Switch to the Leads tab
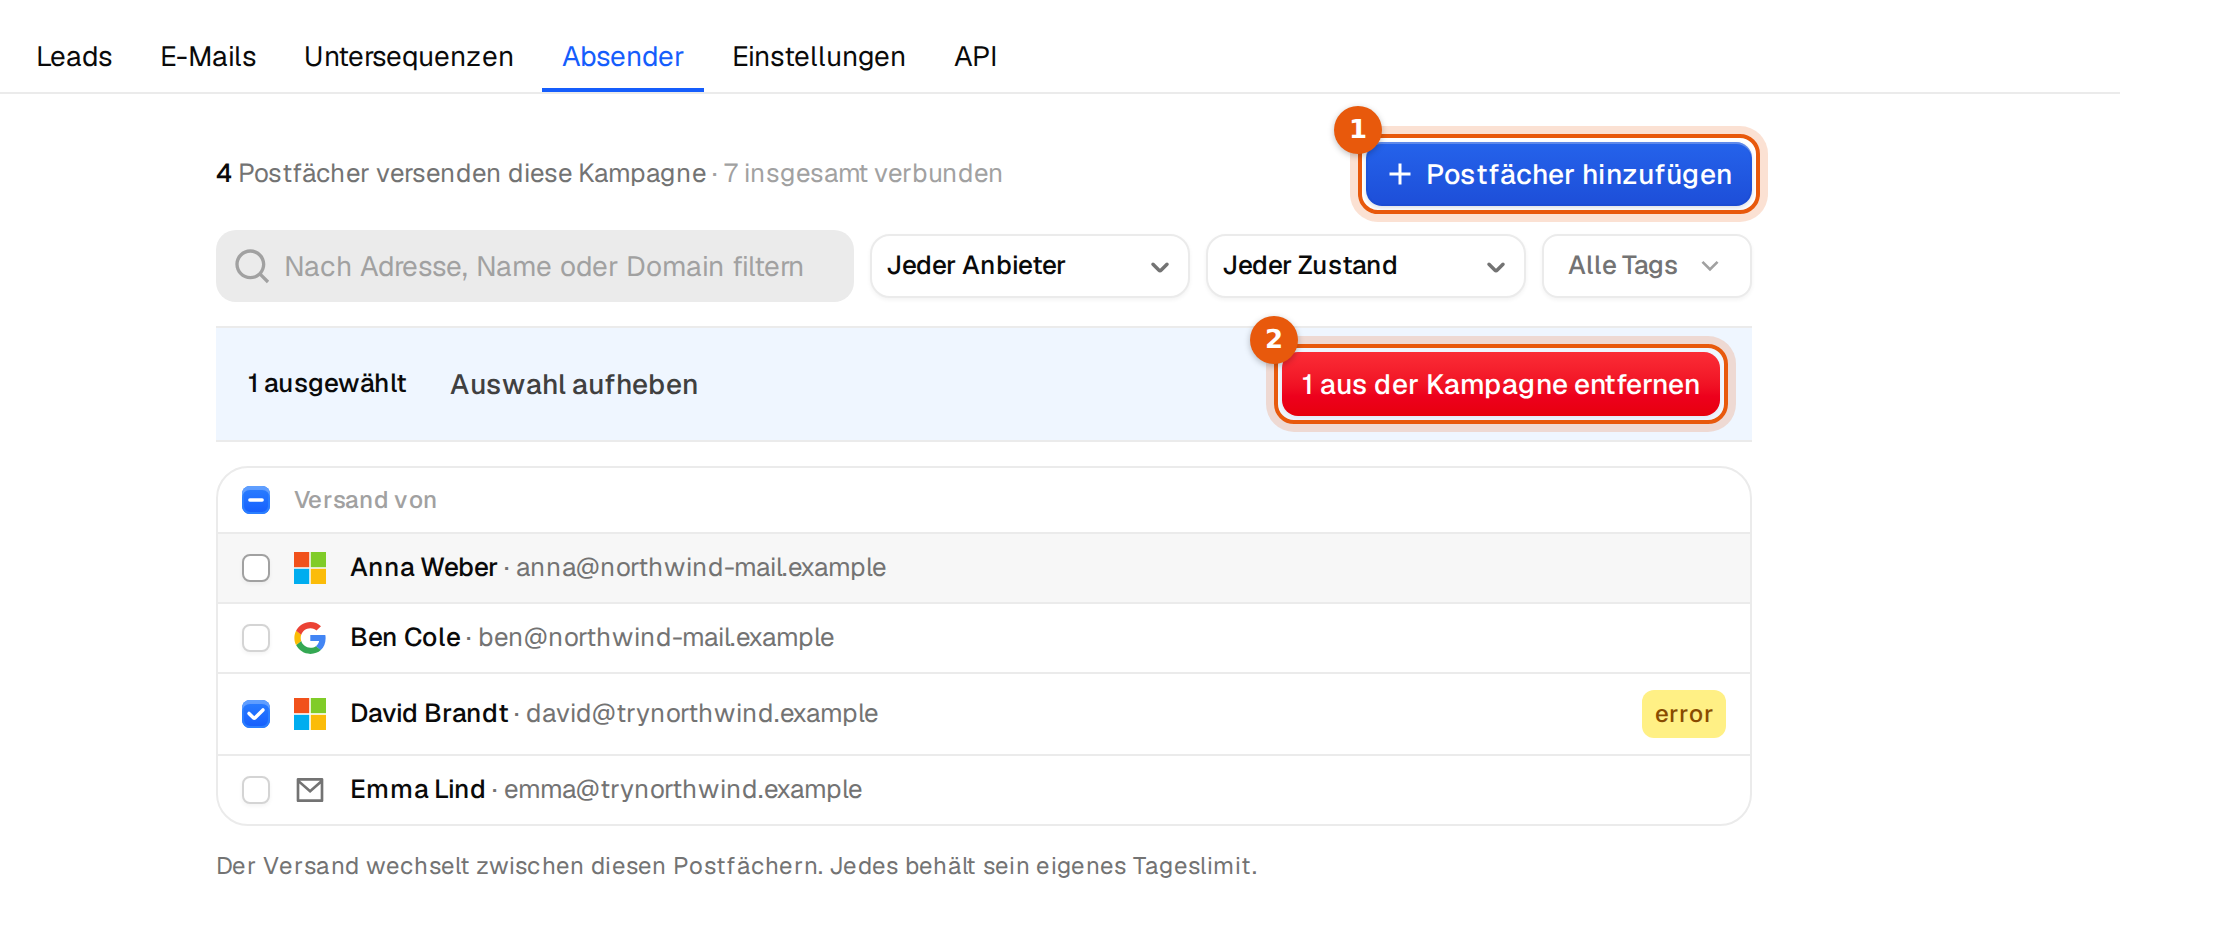 pos(74,57)
